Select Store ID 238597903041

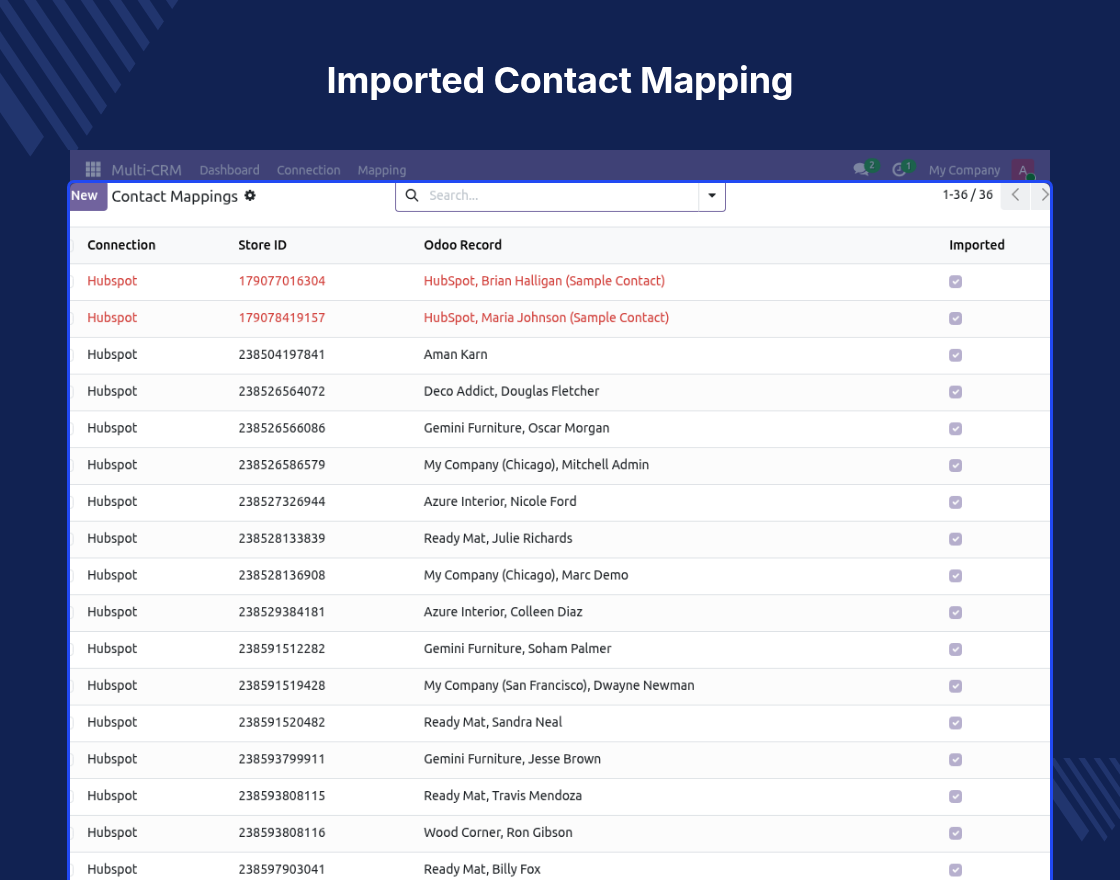click(281, 869)
